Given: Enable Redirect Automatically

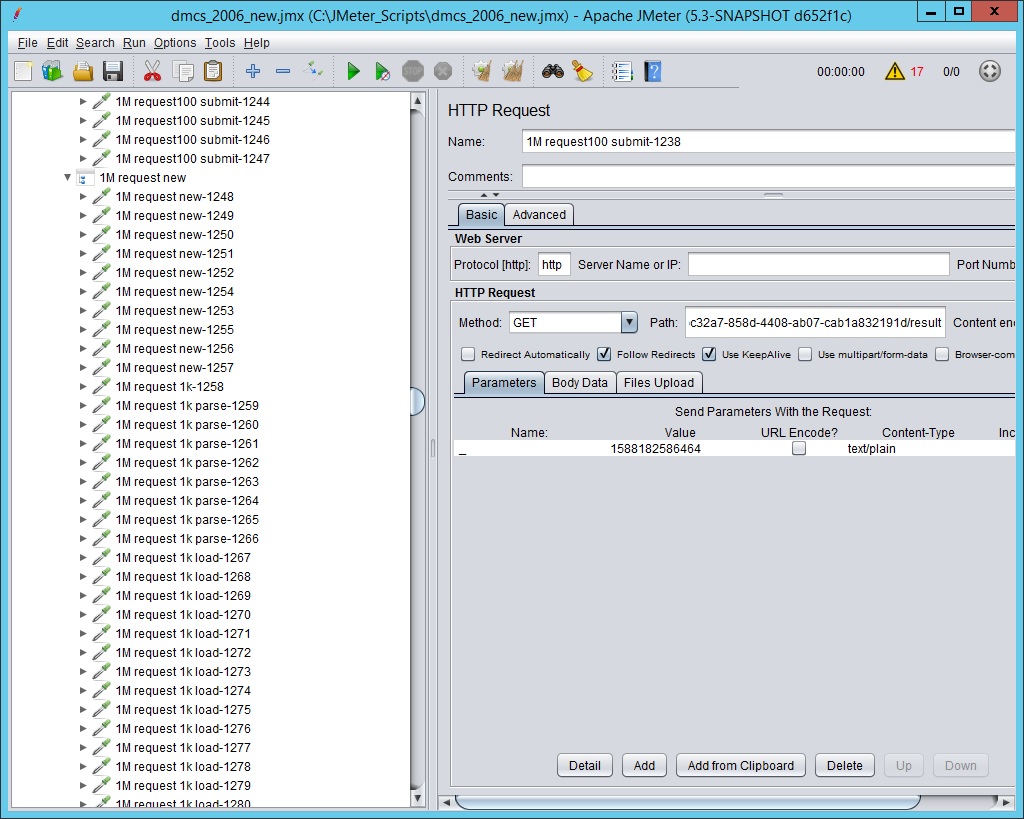Looking at the screenshot, I should (x=467, y=354).
